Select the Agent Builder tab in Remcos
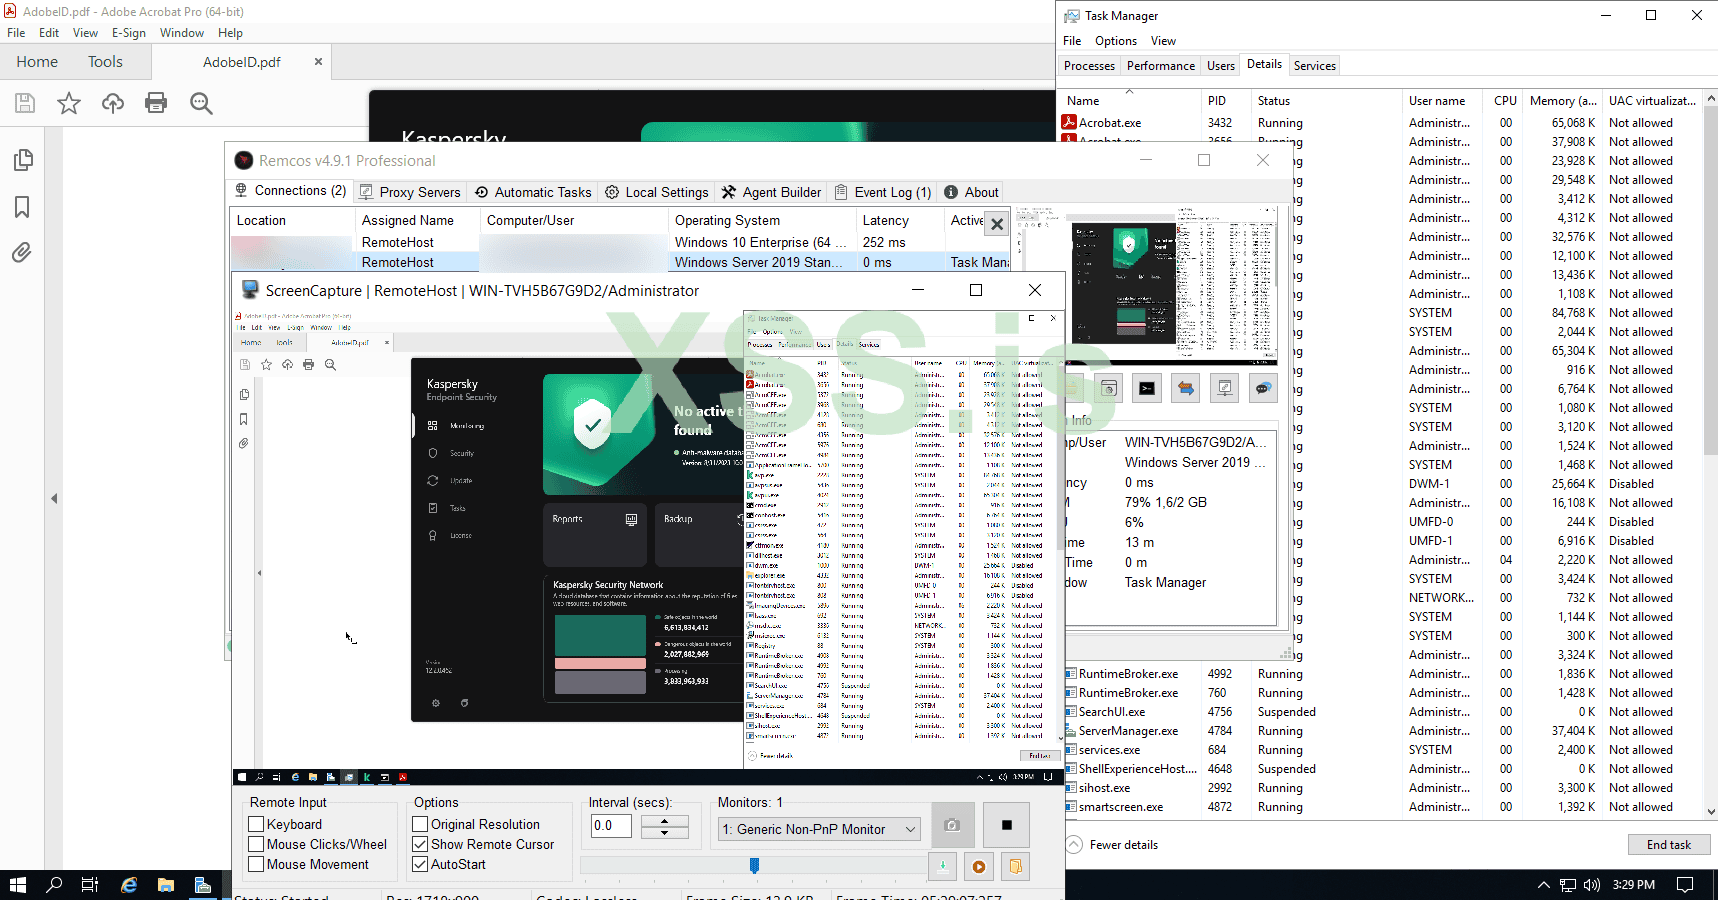The width and height of the screenshot is (1718, 900). coord(772,192)
